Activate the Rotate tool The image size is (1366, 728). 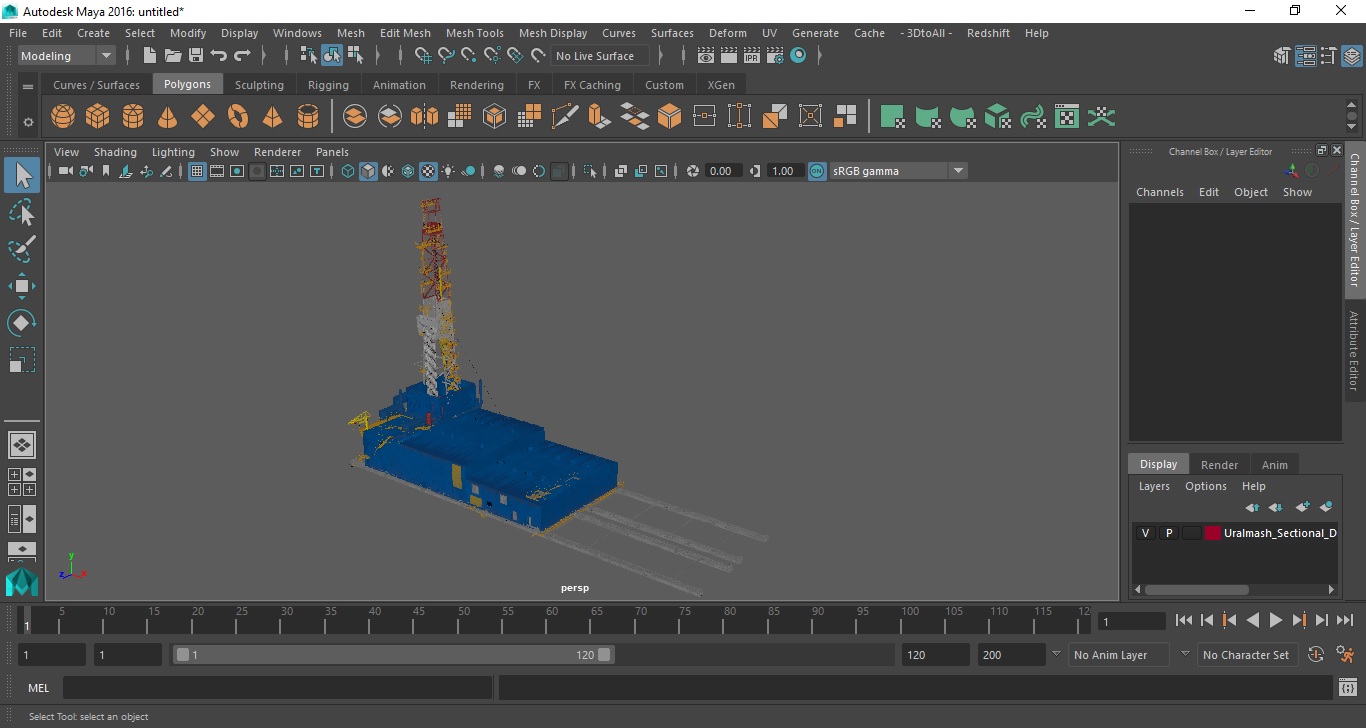point(22,323)
